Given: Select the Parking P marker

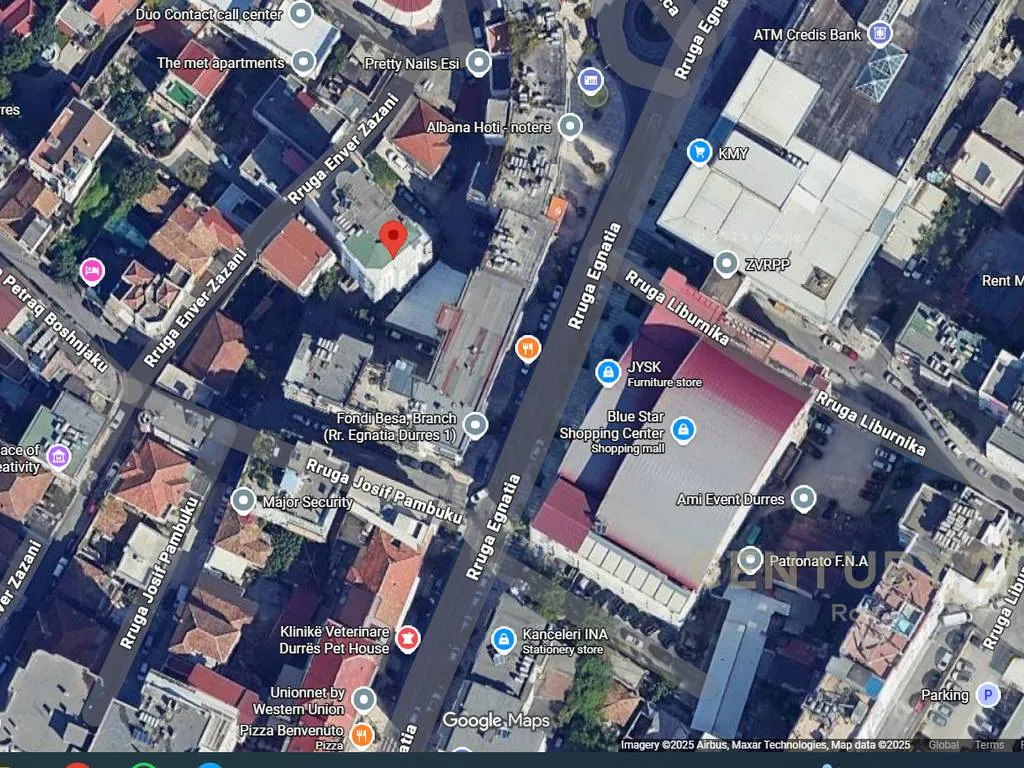Looking at the screenshot, I should (988, 695).
